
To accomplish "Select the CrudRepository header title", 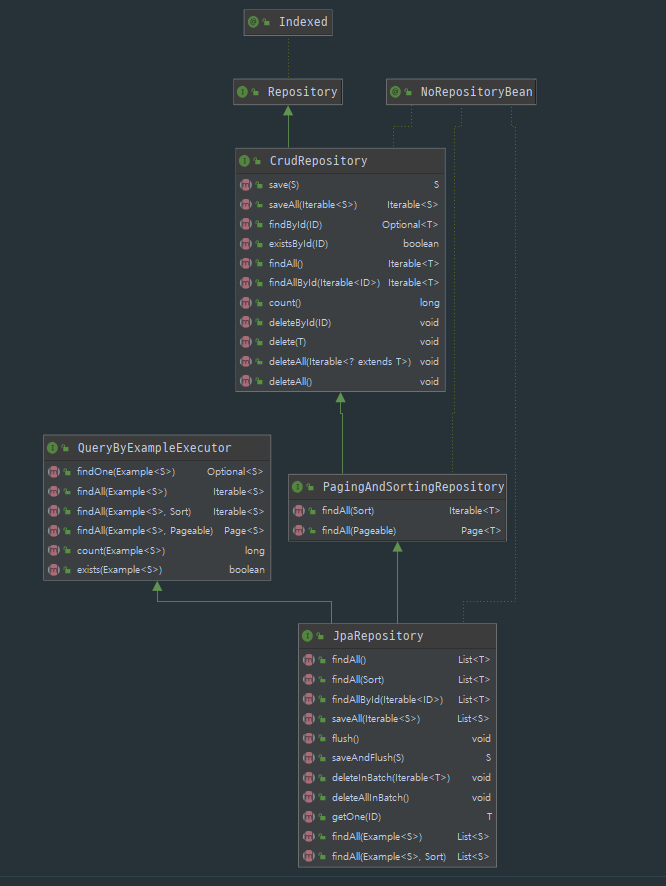I will 319,161.
